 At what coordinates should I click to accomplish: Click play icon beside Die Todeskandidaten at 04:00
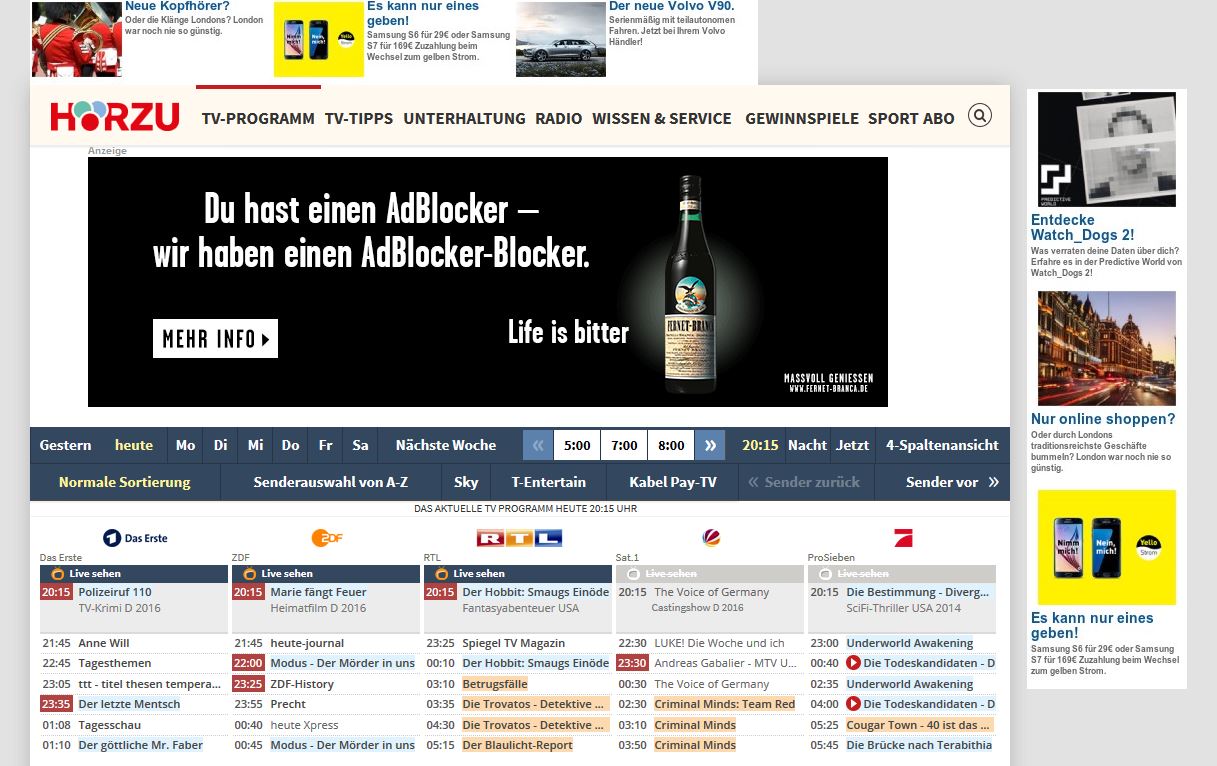coord(853,704)
